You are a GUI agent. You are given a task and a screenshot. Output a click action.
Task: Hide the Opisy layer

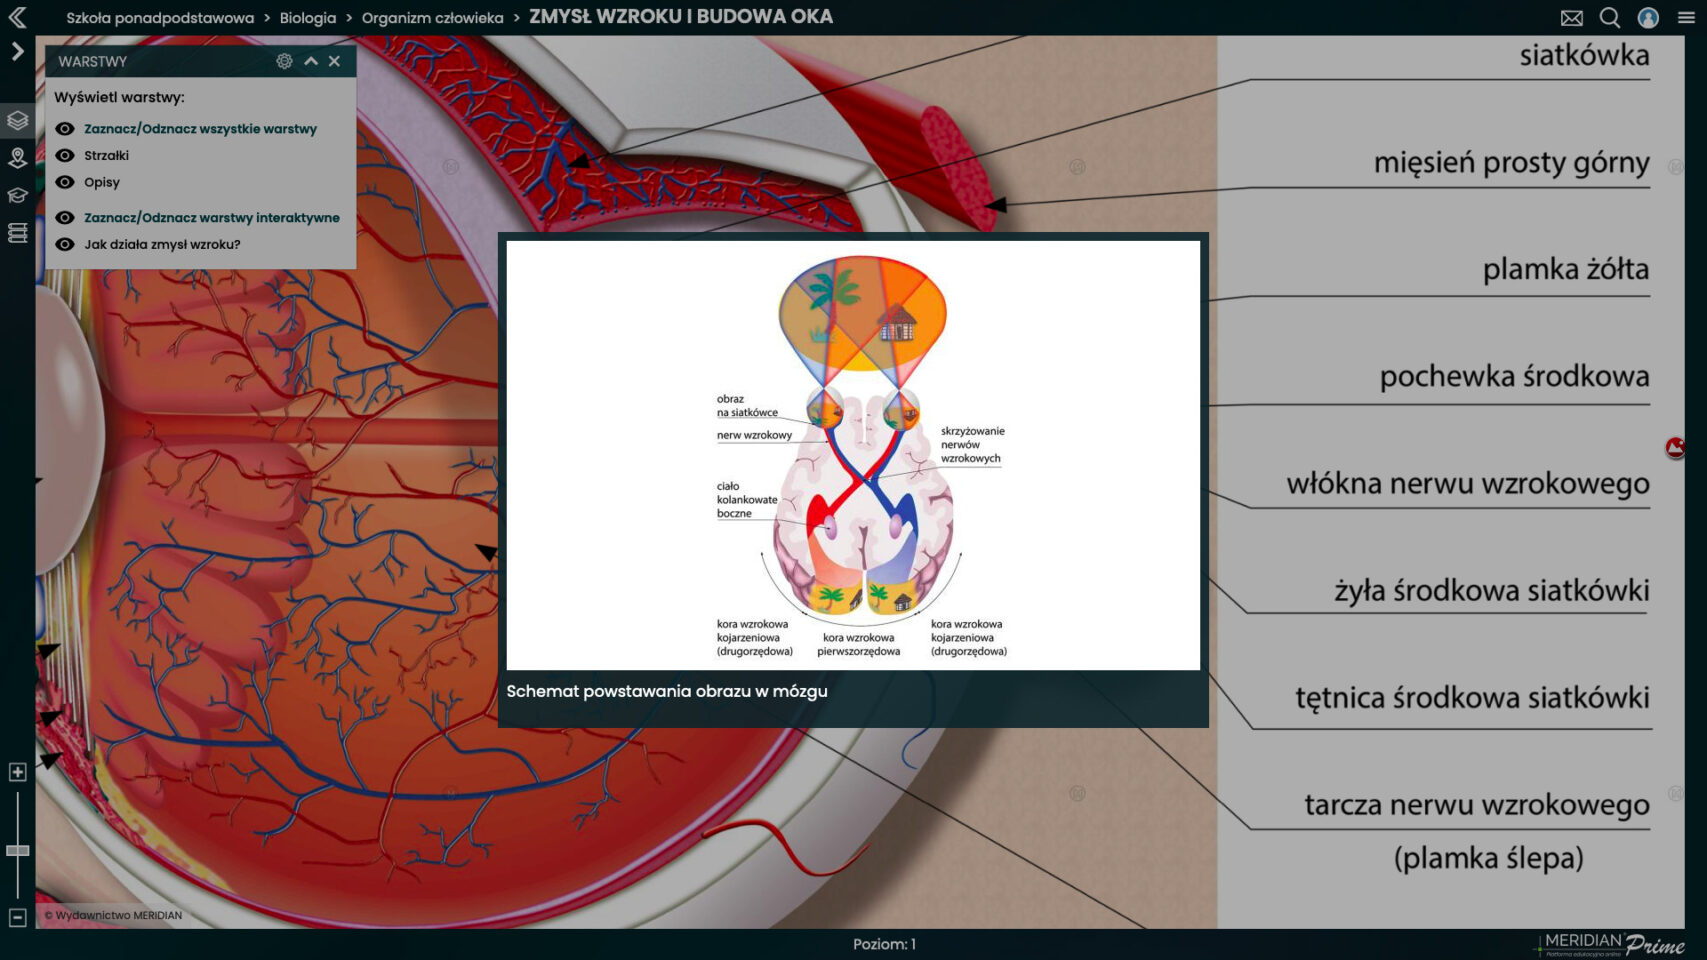tap(65, 183)
